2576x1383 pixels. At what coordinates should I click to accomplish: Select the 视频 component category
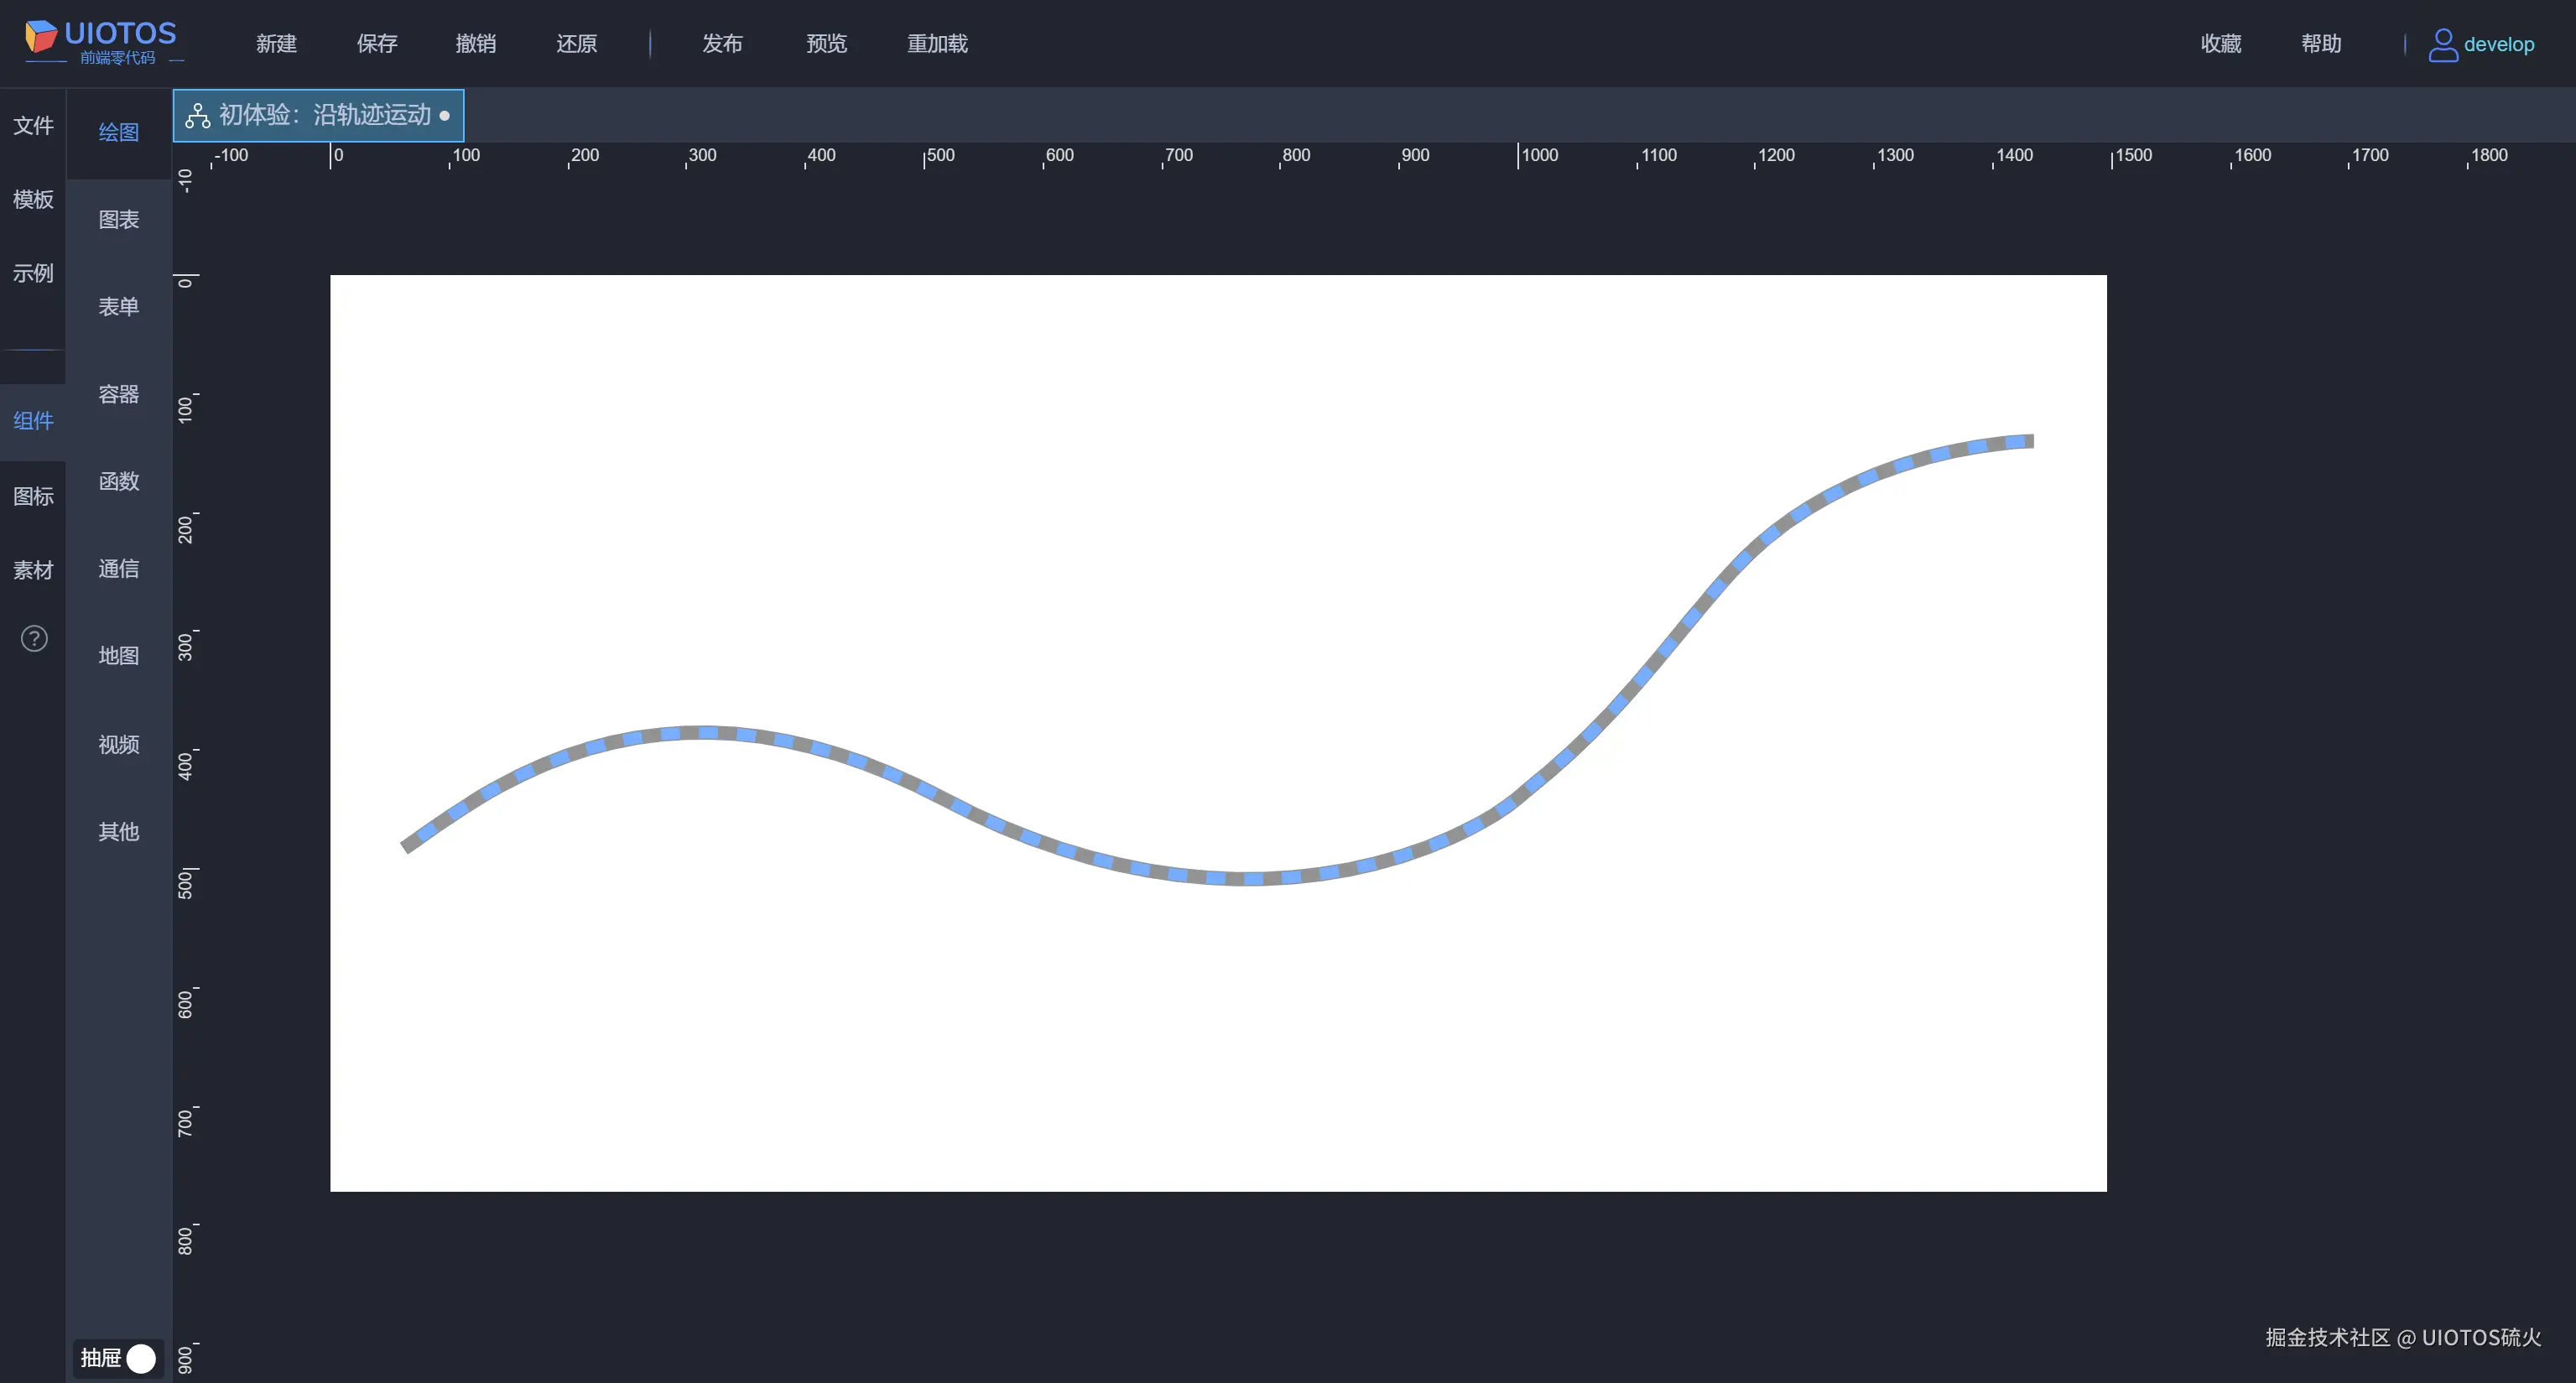[x=119, y=744]
